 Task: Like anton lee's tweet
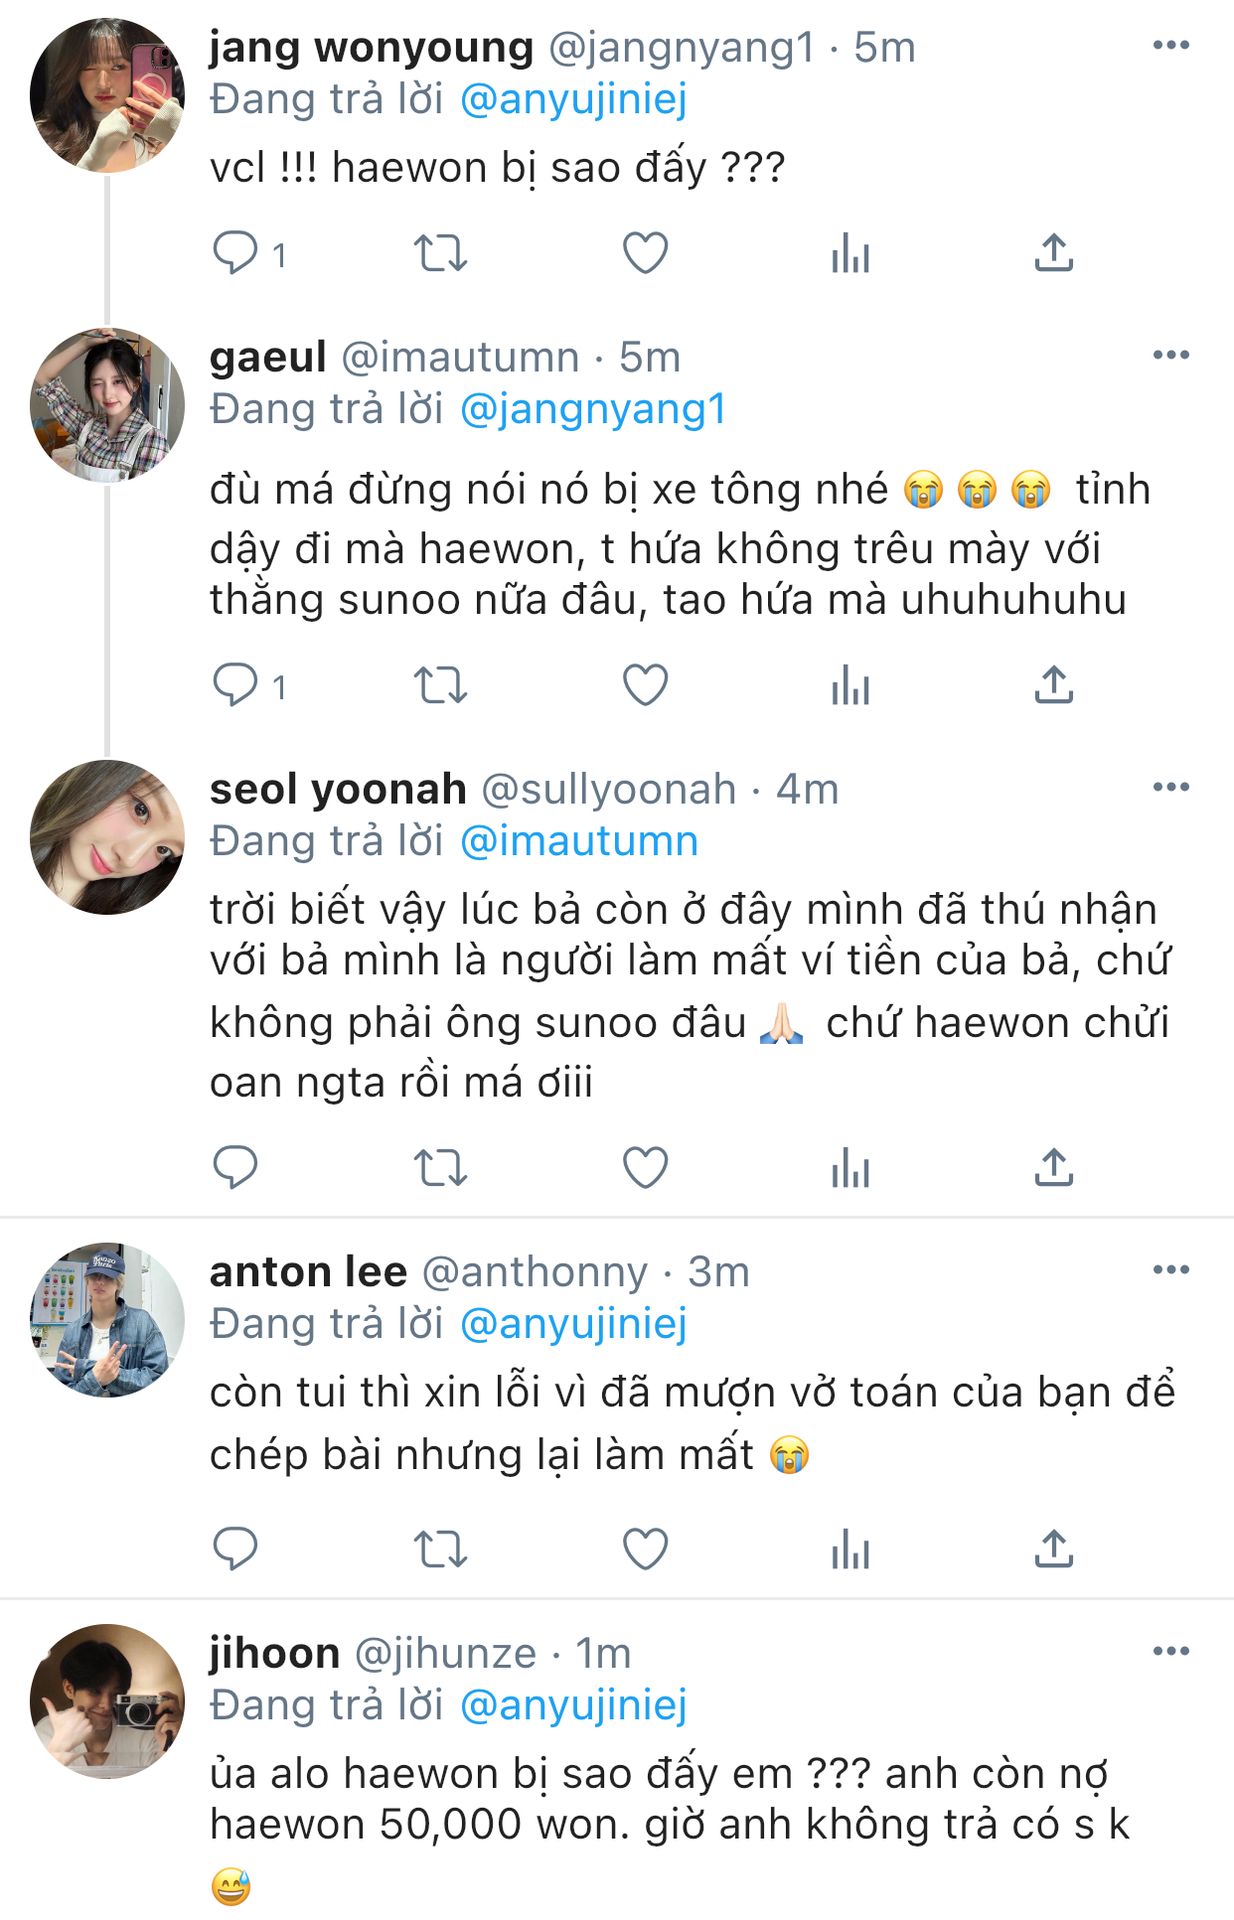[x=645, y=1549]
